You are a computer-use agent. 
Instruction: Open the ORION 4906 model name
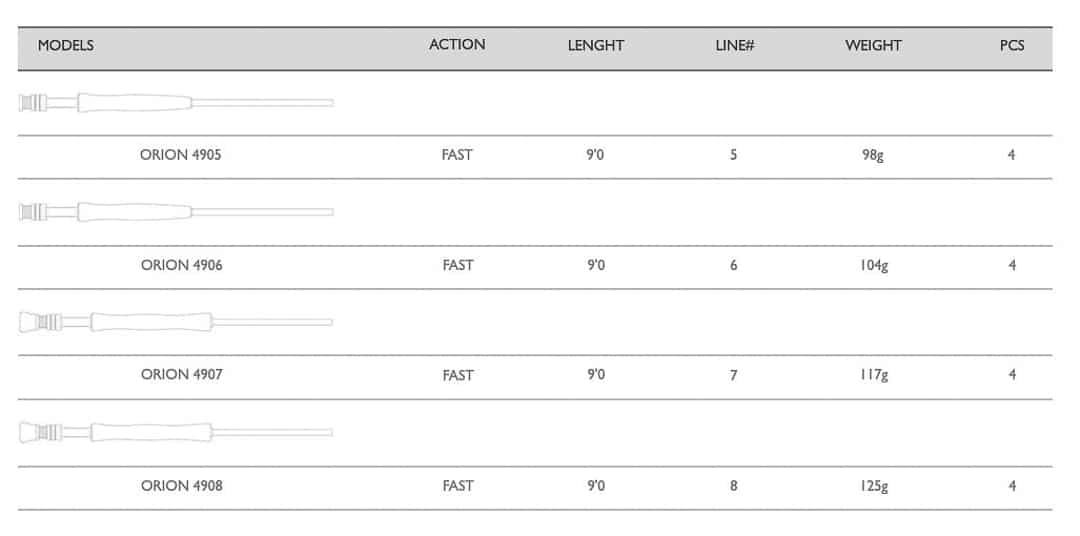[182, 265]
